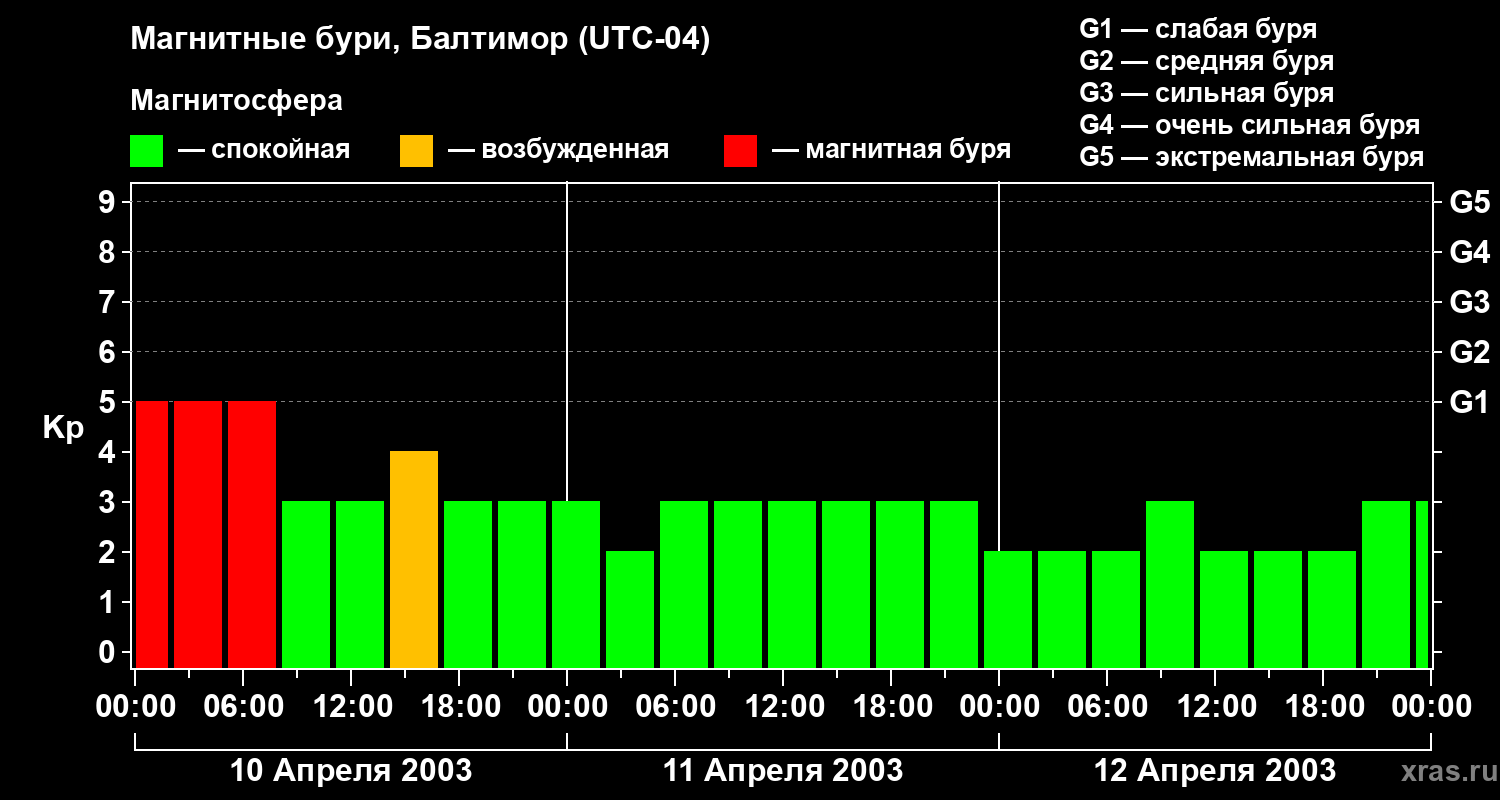Click the G2 label on the right axis
This screenshot has width=1500, height=800.
pos(1470,352)
